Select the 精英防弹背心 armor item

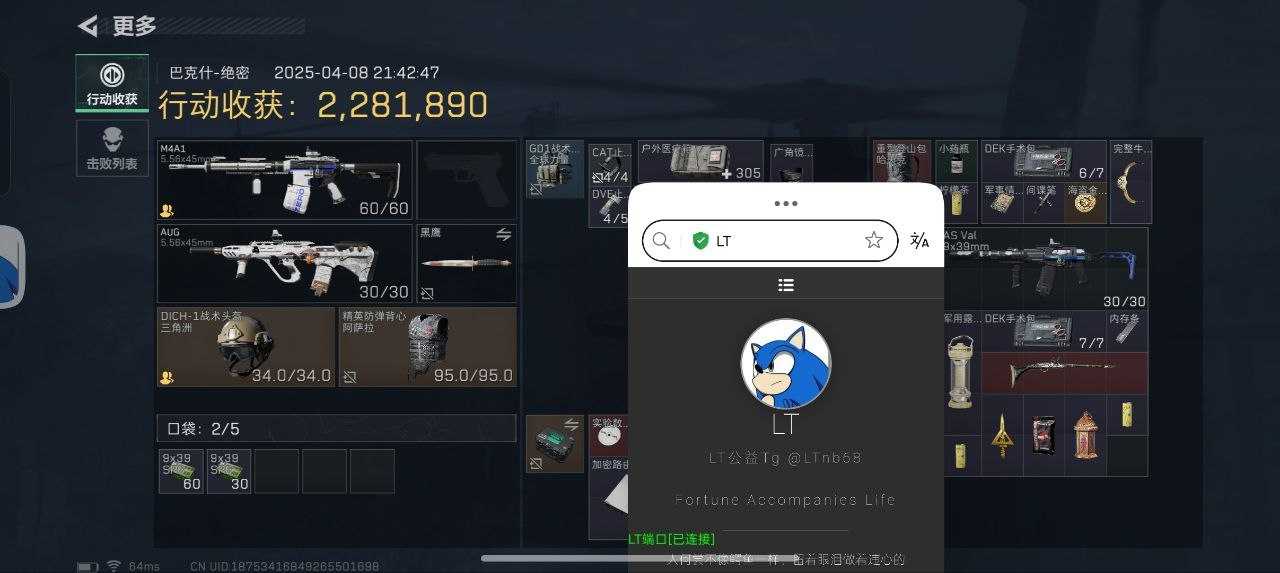coord(428,347)
